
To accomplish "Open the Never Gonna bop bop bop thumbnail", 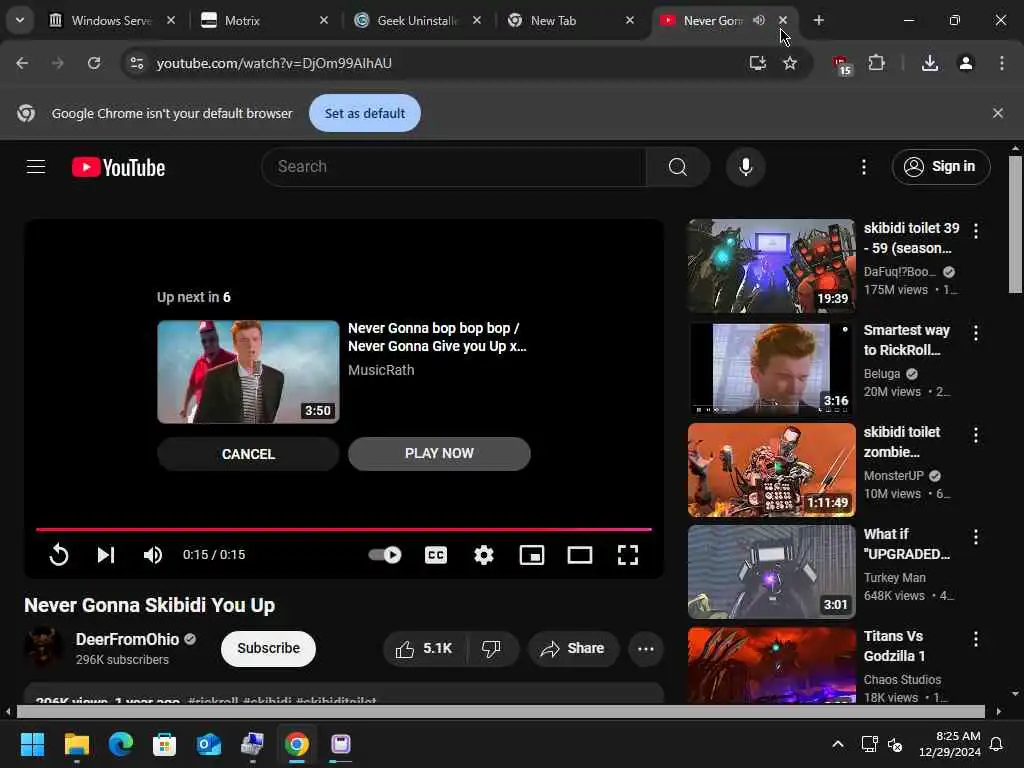I will [248, 372].
